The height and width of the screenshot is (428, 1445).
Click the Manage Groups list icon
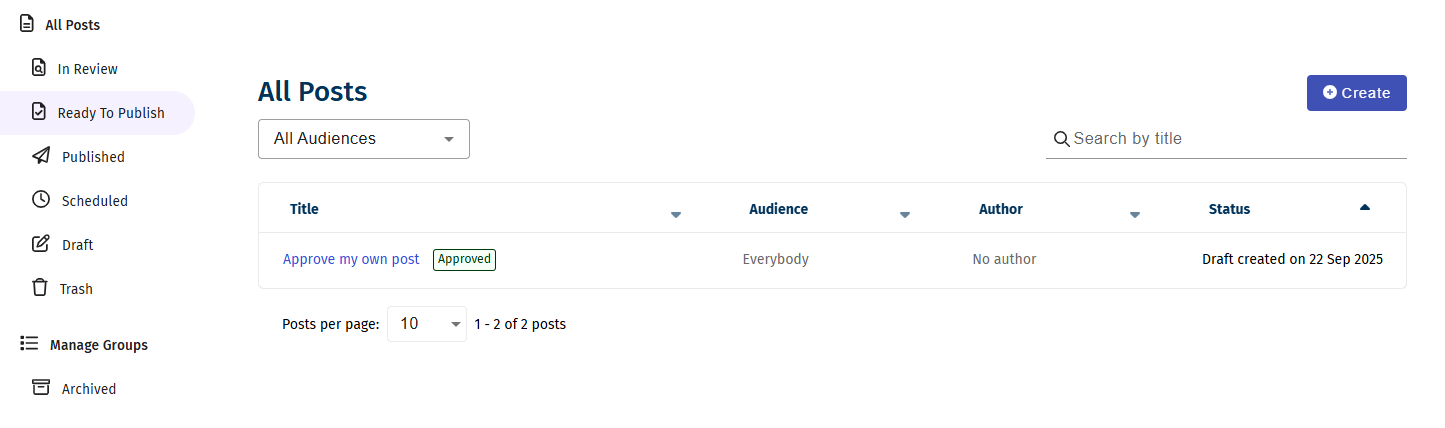point(29,344)
